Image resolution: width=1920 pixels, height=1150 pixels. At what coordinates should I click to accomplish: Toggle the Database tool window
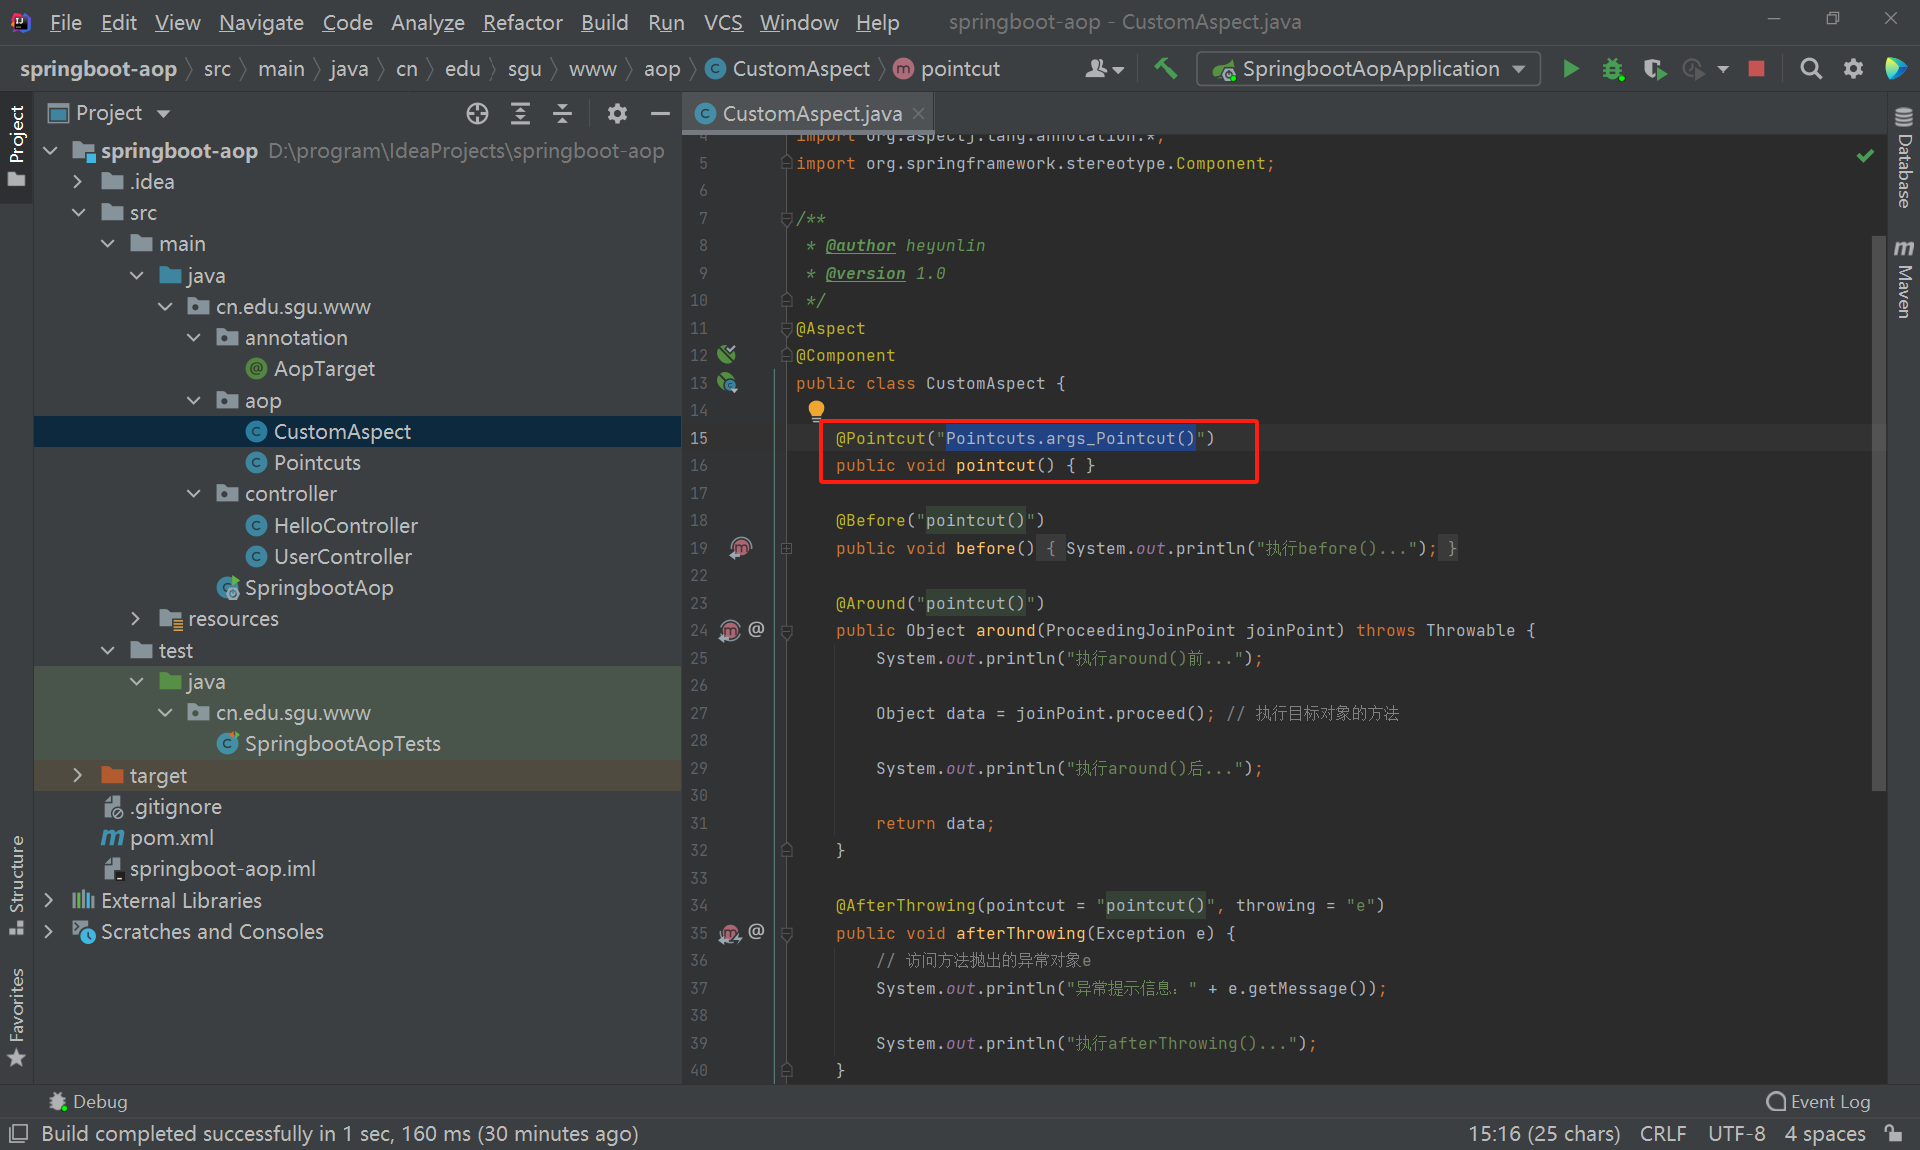point(1904,160)
